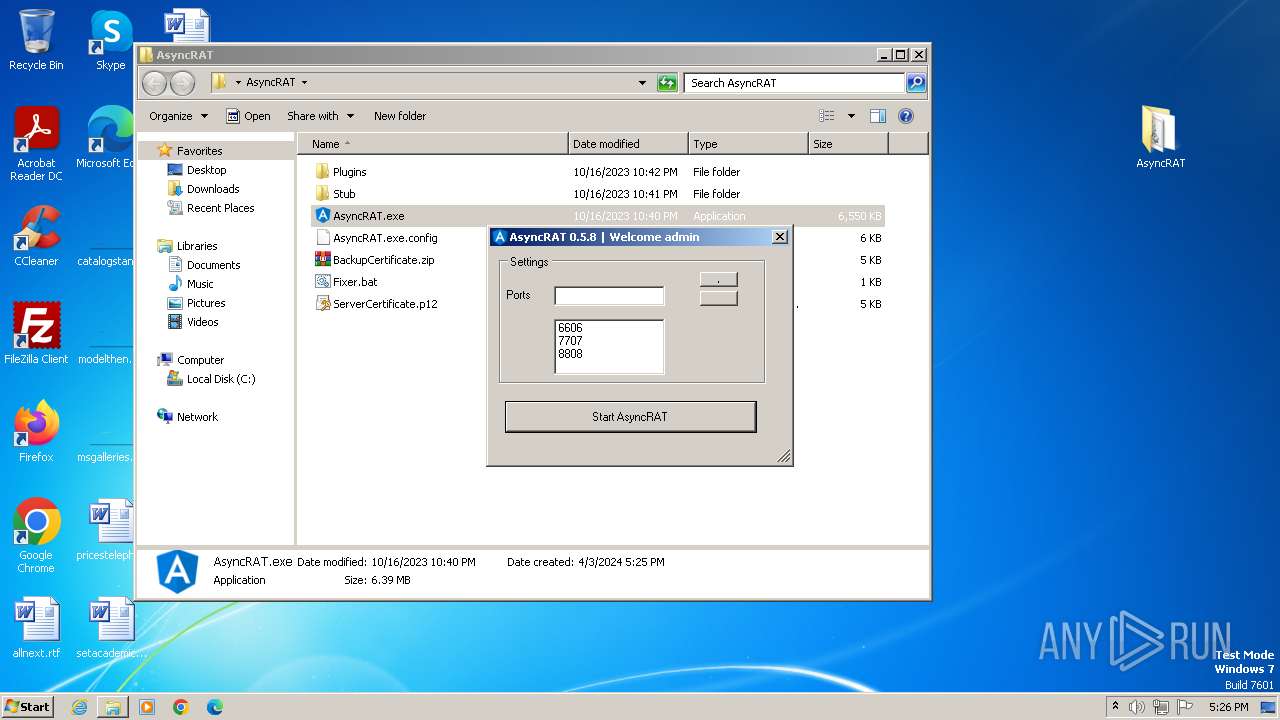Viewport: 1280px width, 720px height.
Task: Open Explorer help
Action: (906, 116)
